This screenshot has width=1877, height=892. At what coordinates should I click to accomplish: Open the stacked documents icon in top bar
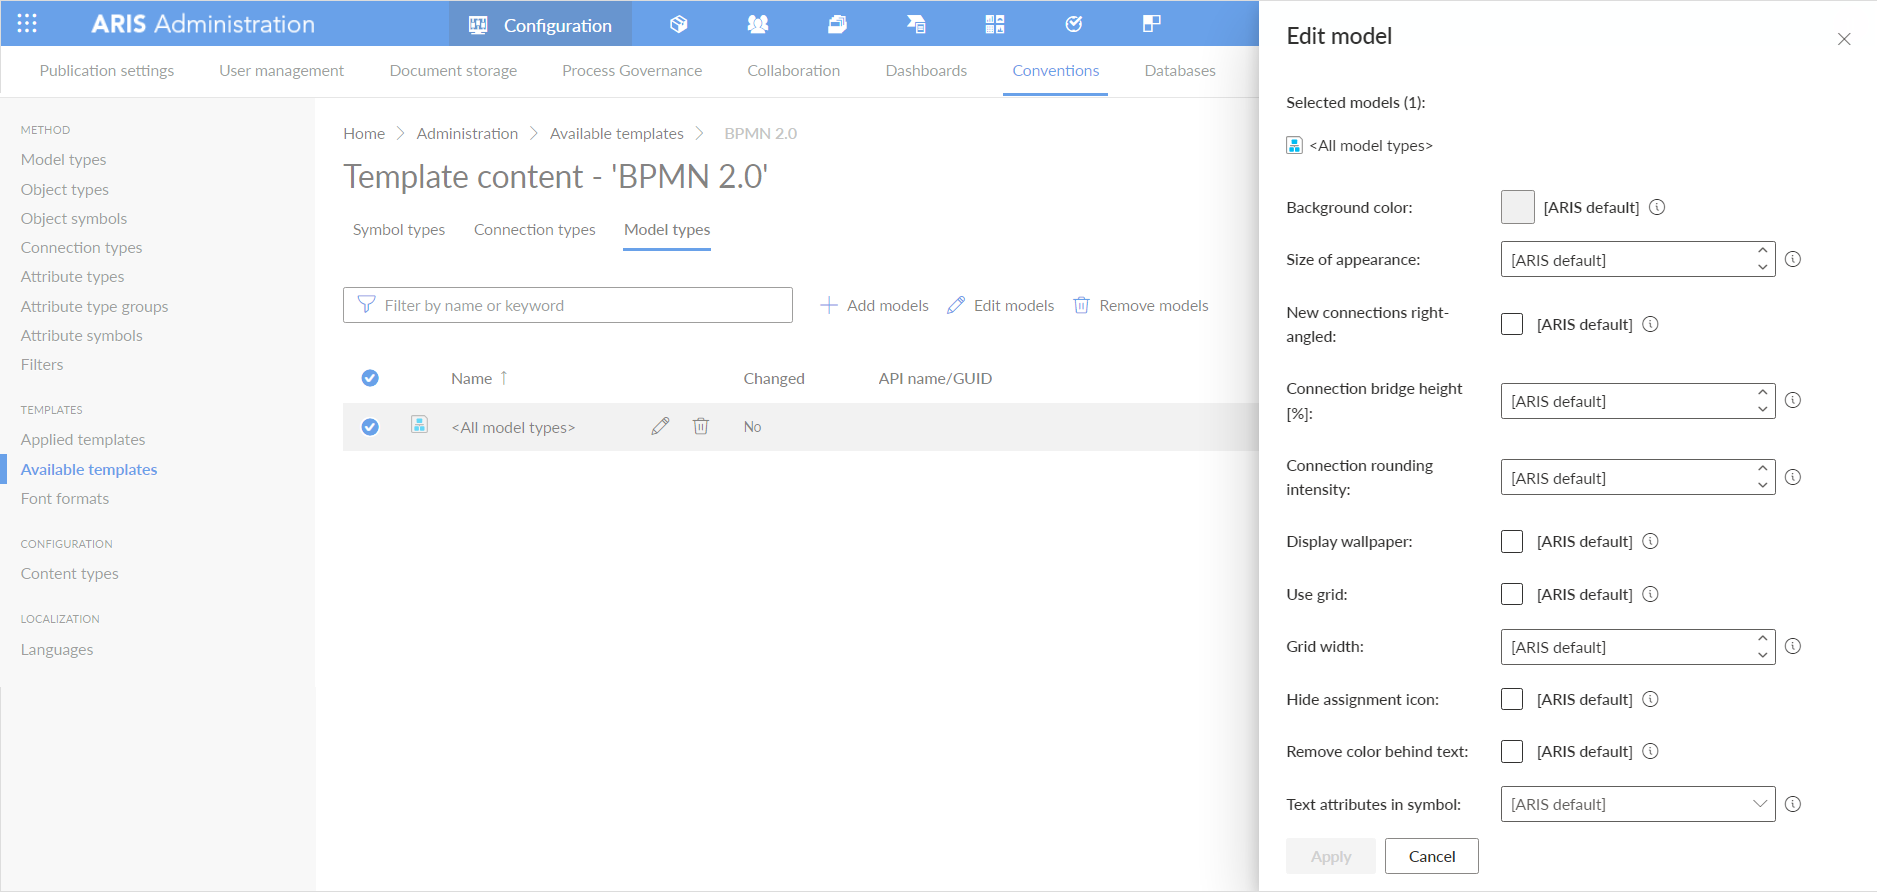pos(837,24)
